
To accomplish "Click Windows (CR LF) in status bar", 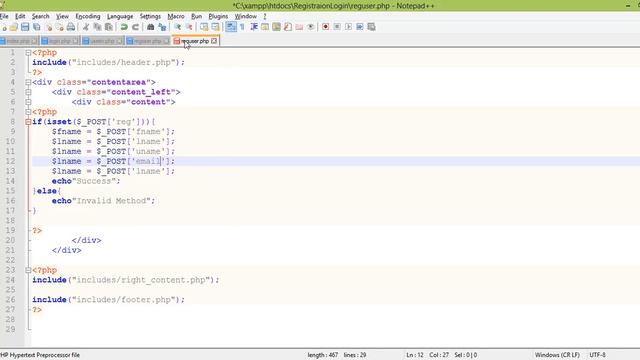I will (x=557, y=355).
